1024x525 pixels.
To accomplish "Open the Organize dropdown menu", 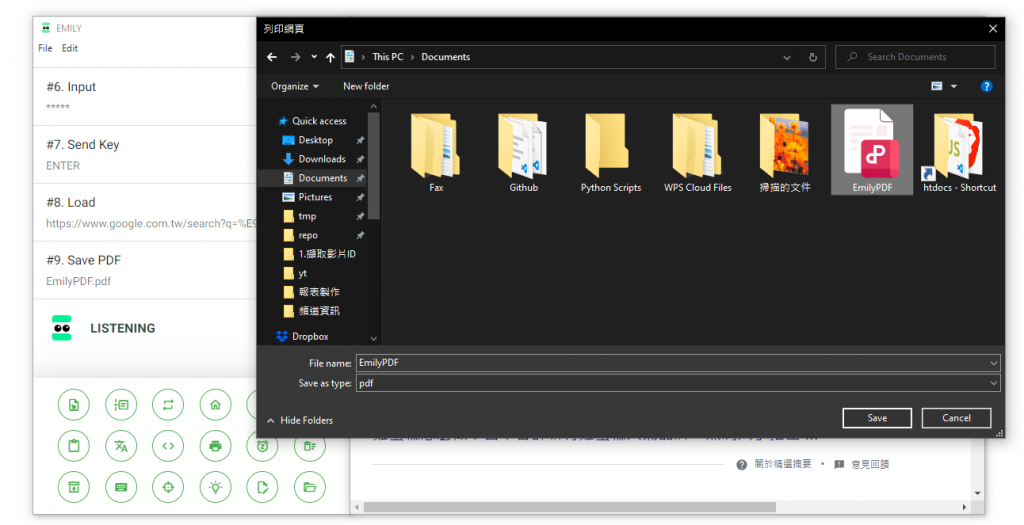I will coord(295,86).
